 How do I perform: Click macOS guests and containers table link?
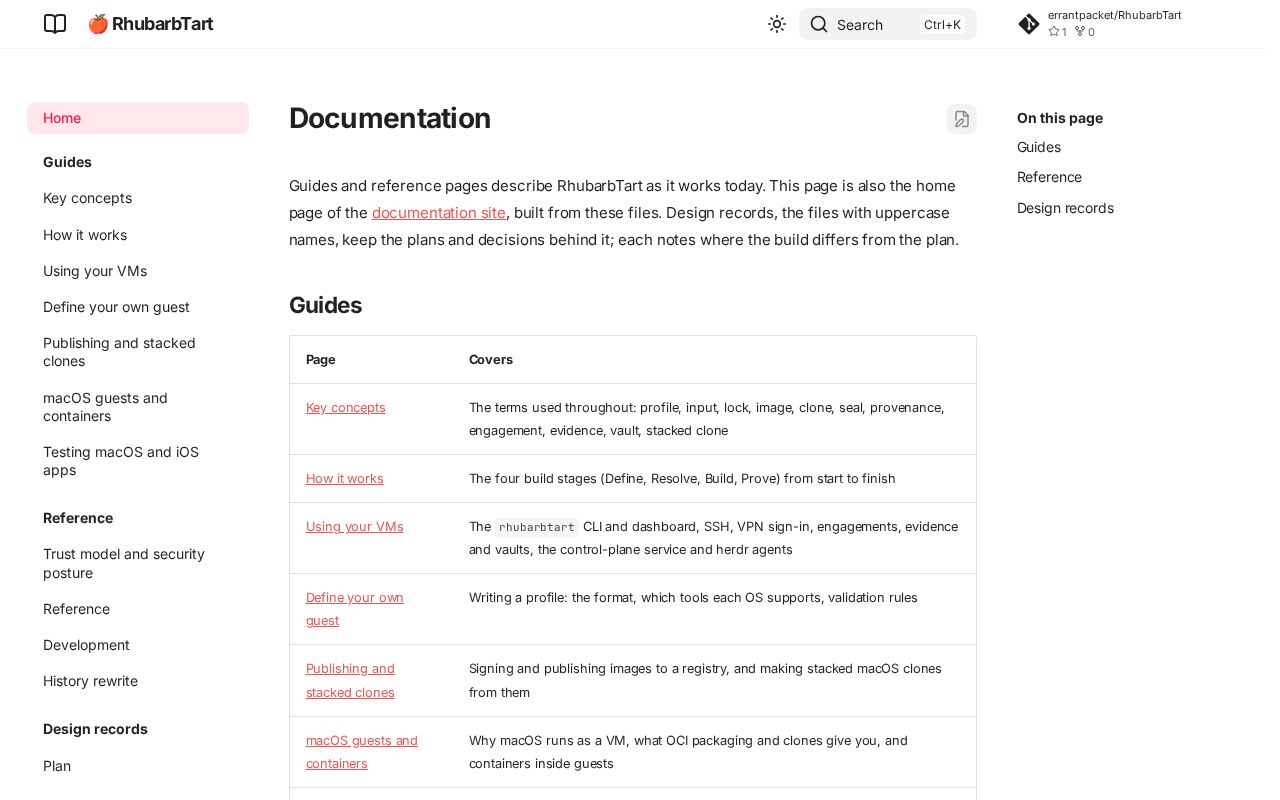pyautogui.click(x=362, y=752)
